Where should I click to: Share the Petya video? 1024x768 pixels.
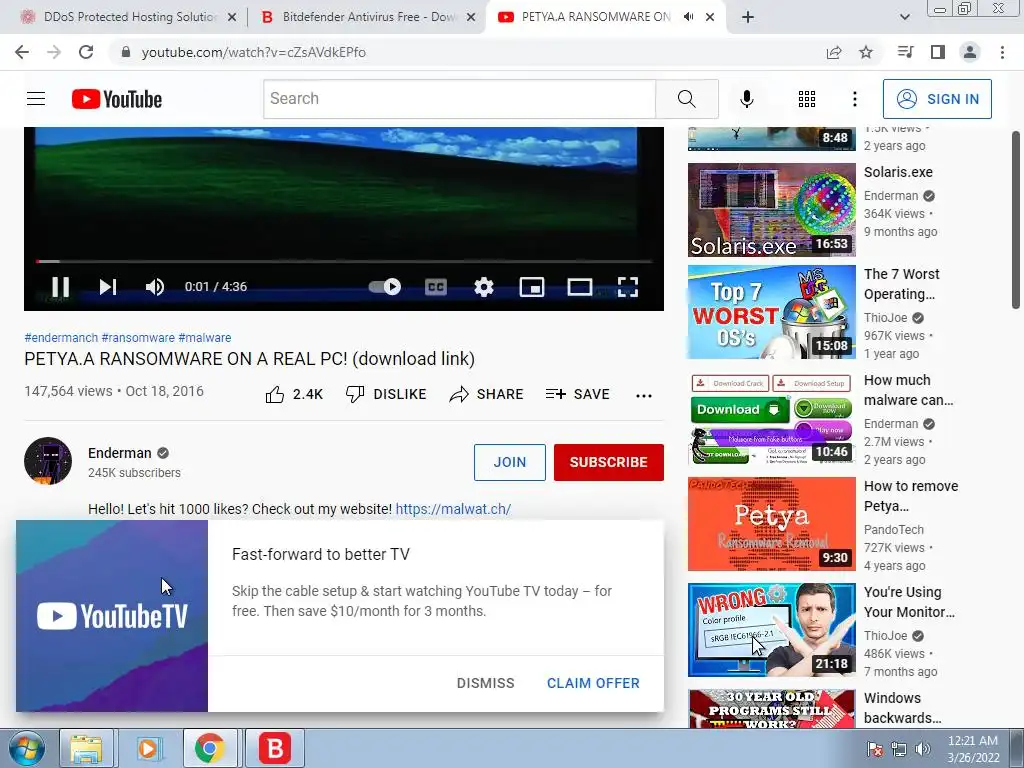click(487, 394)
